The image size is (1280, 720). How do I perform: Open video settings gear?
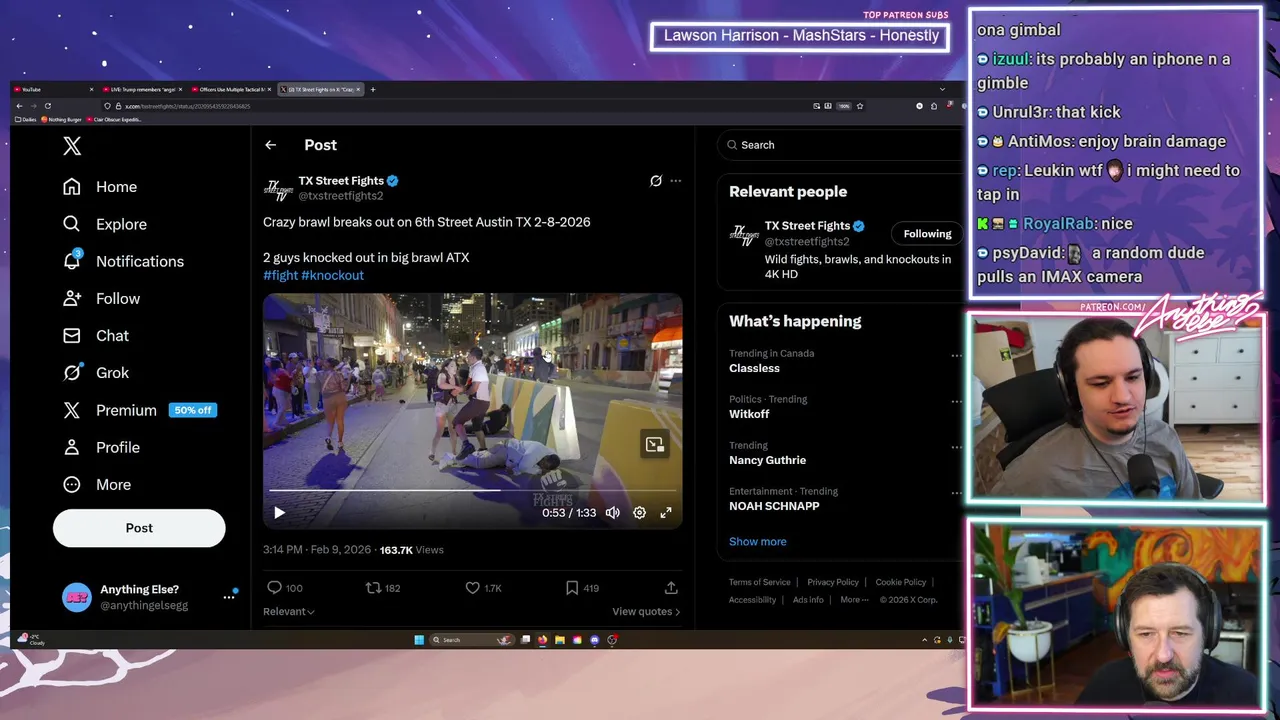point(639,513)
